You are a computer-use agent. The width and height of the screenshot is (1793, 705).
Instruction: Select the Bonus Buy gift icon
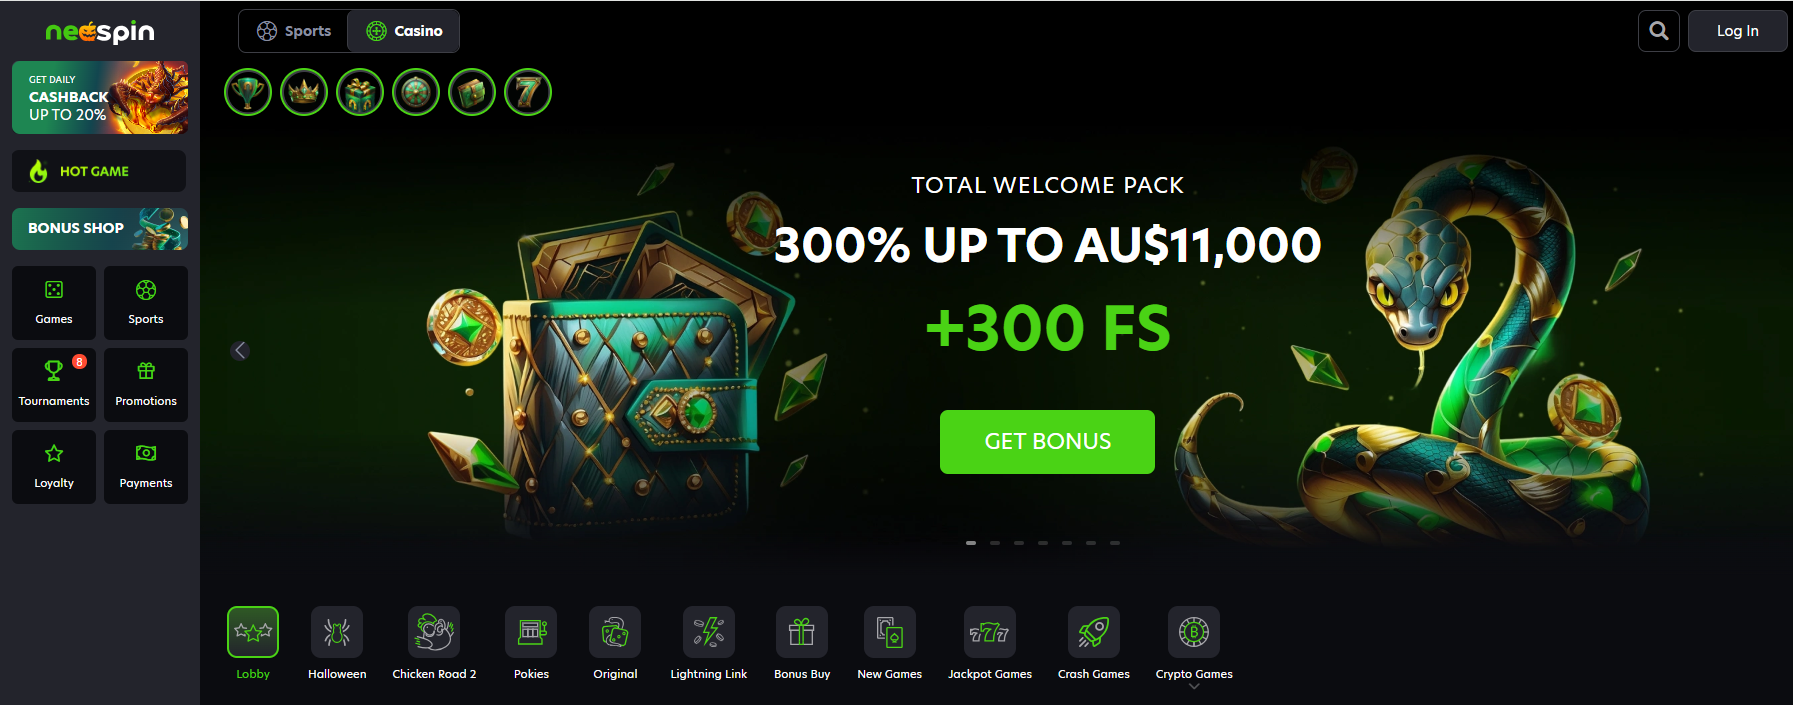[802, 632]
